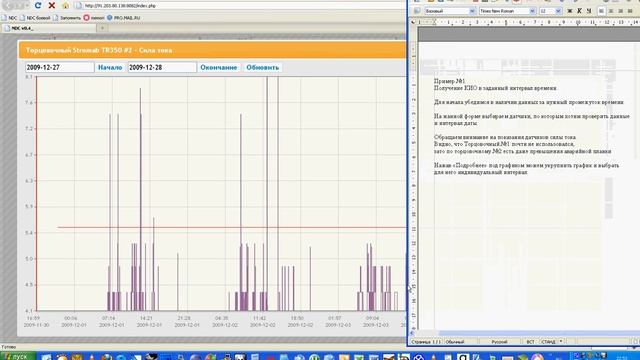Viewport: 640px width, 360px height.
Task: Switch to the NDC v0.4 browser tab
Action: [49, 28]
